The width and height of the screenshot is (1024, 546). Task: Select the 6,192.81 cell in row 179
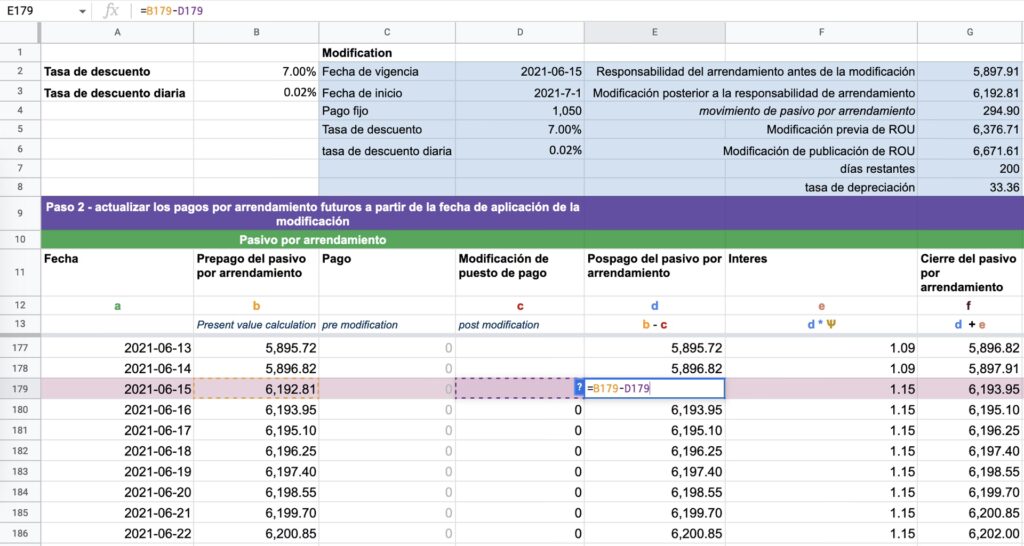click(x=256, y=388)
